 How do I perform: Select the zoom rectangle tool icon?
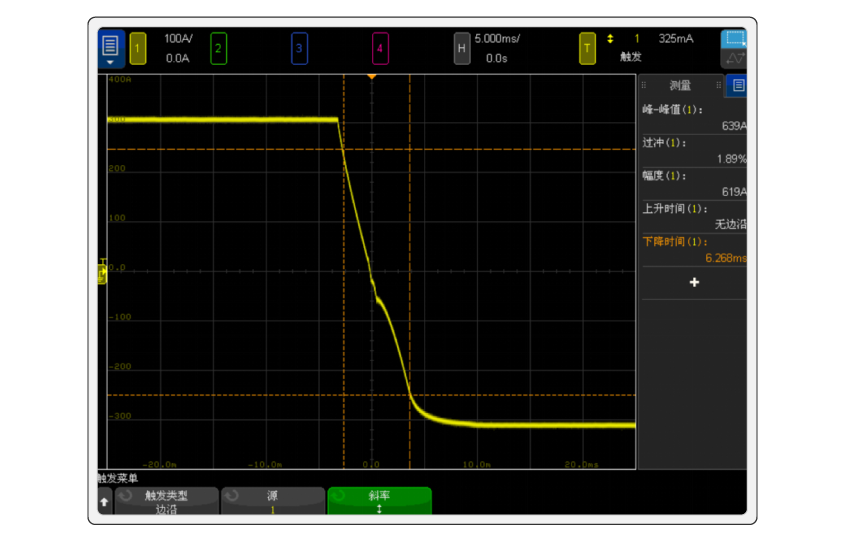[x=734, y=39]
